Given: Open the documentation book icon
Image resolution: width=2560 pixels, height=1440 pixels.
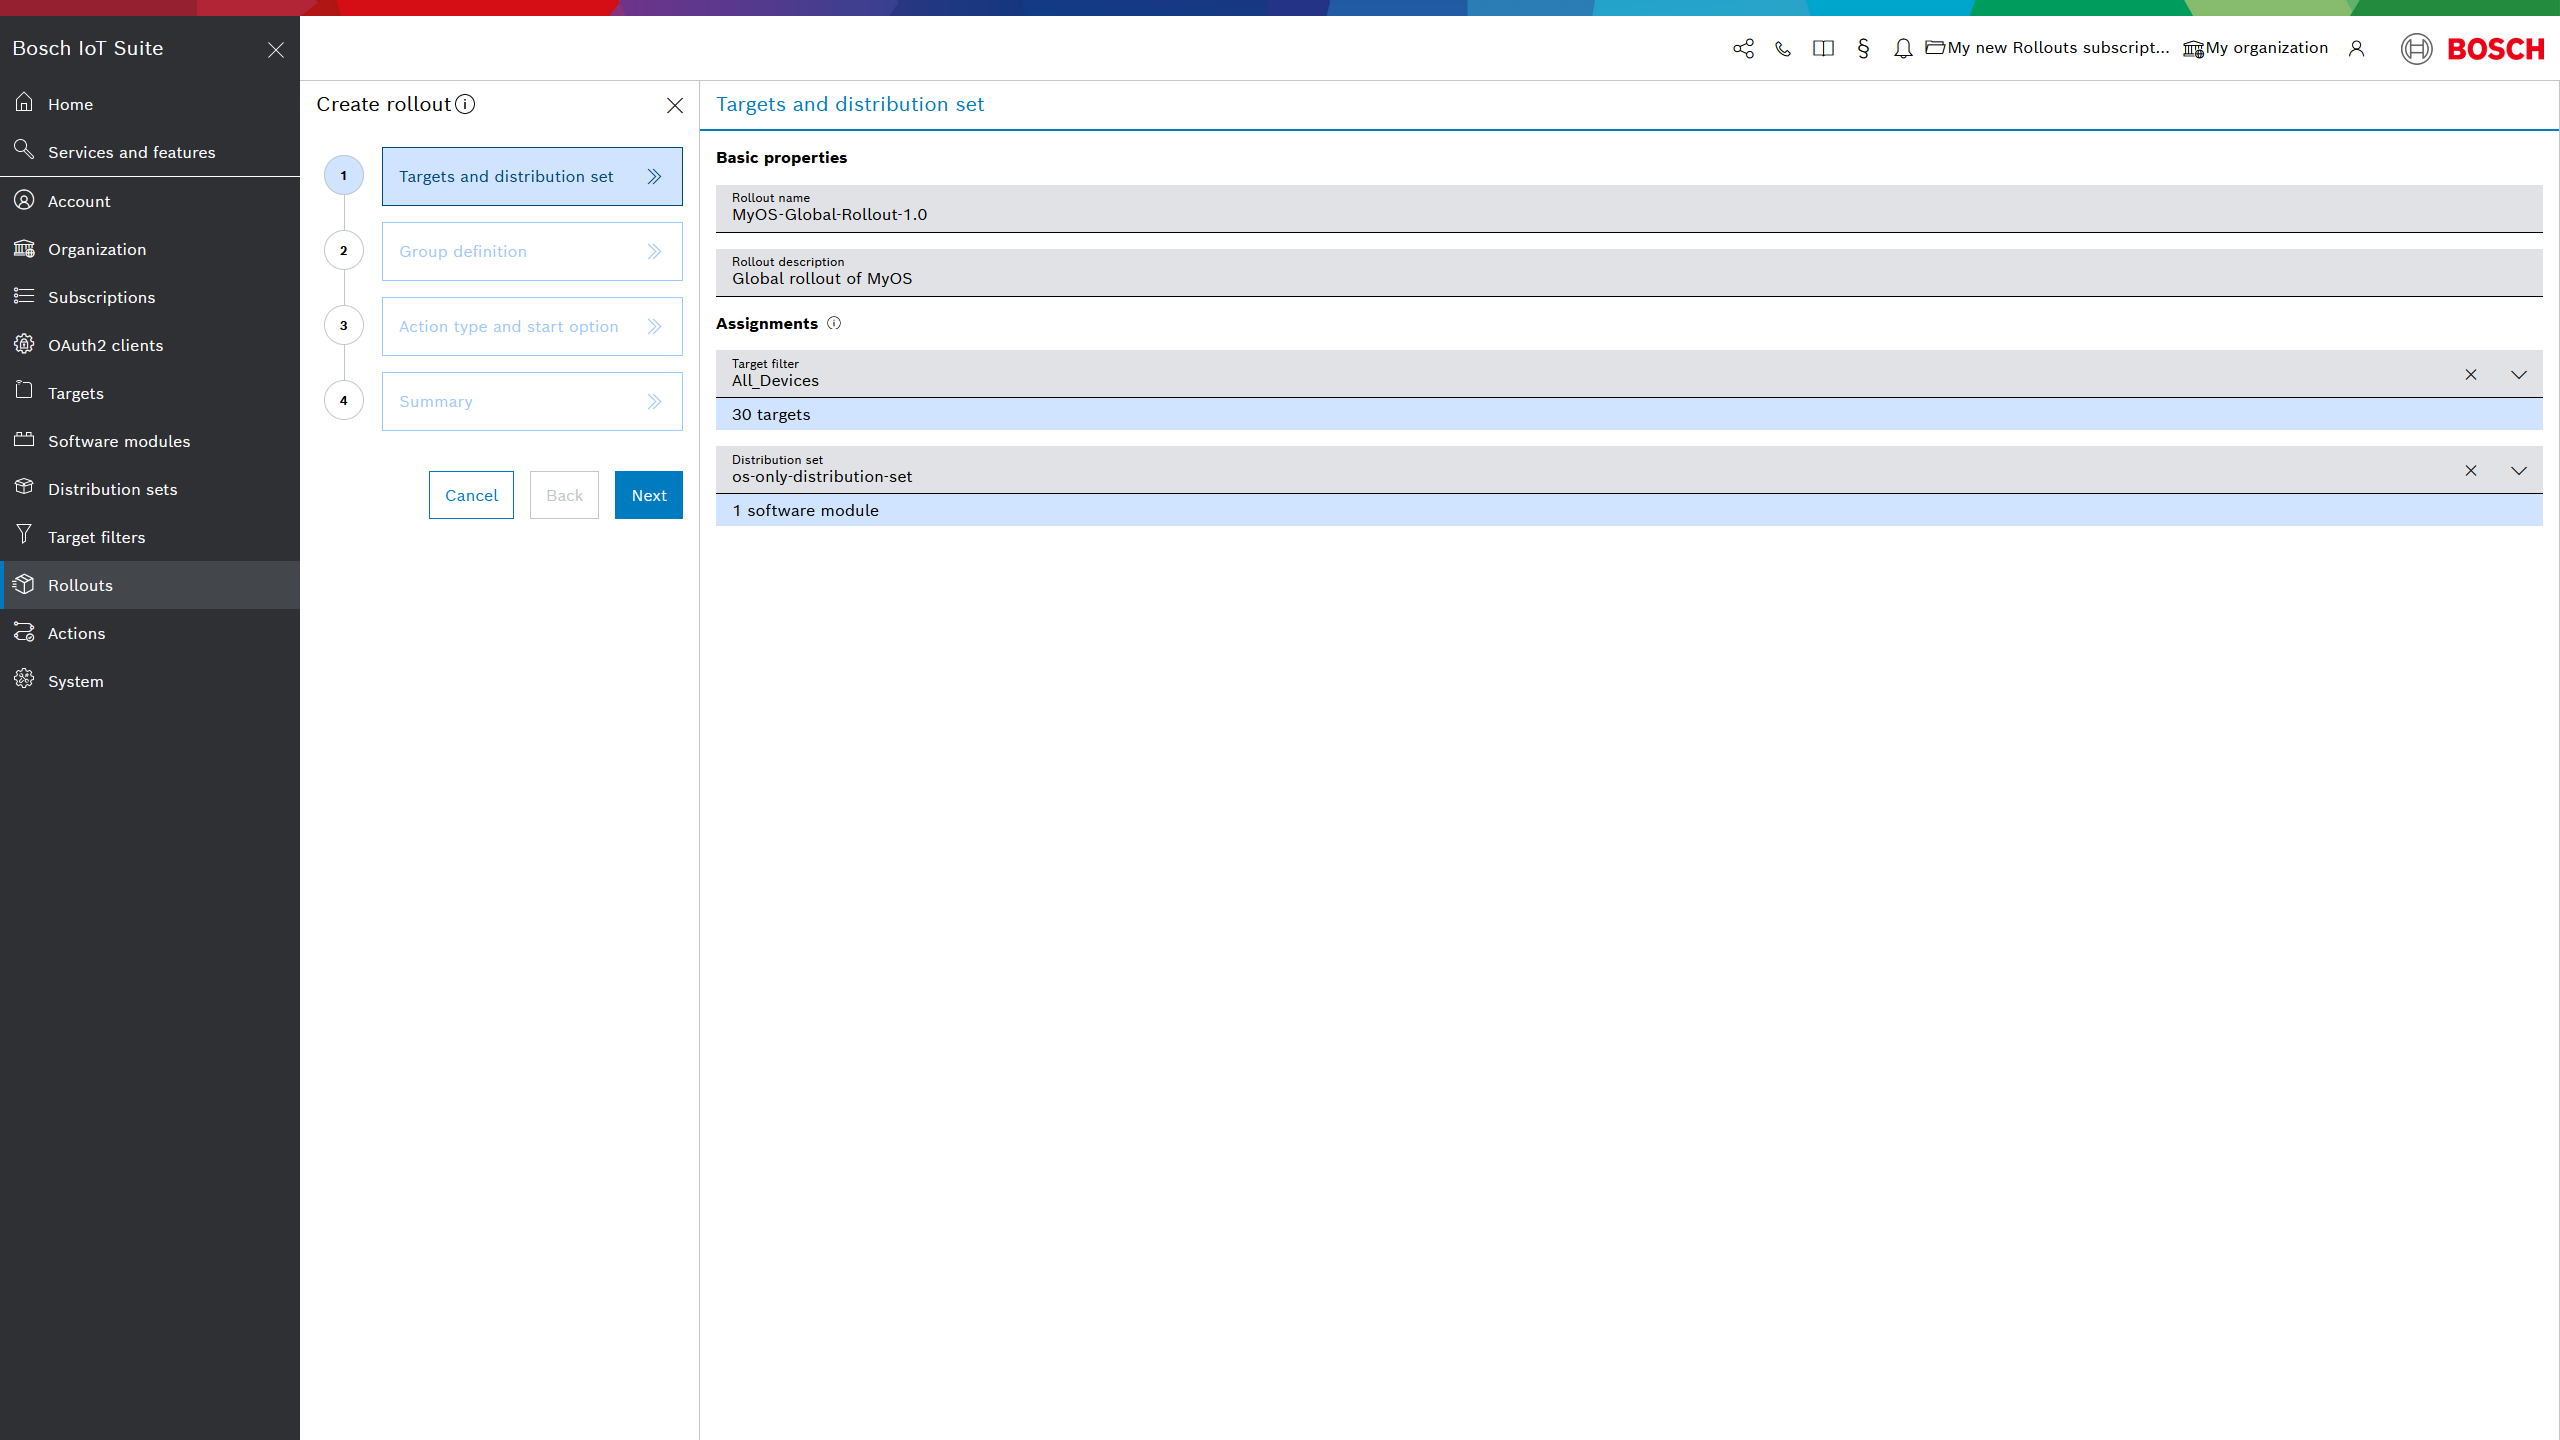Looking at the screenshot, I should [1823, 48].
